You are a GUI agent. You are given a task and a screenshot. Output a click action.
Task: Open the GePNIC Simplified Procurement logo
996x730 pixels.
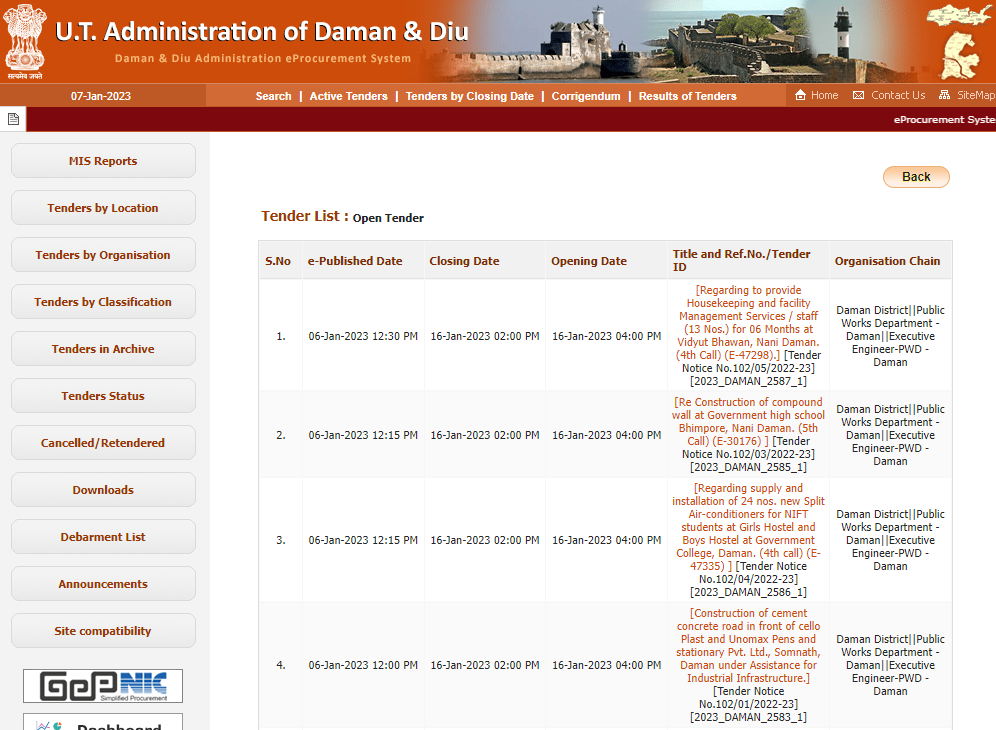coord(103,686)
